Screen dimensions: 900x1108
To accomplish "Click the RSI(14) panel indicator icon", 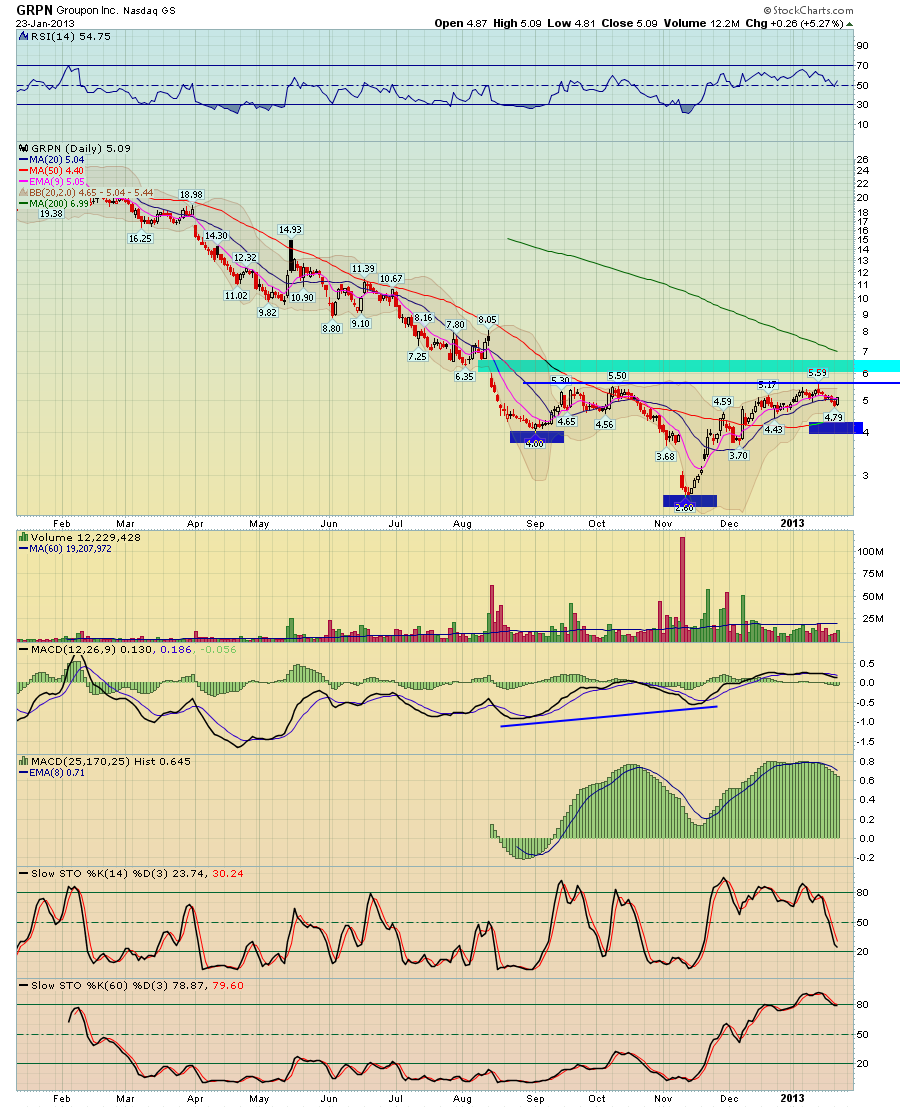I will coord(23,36).
